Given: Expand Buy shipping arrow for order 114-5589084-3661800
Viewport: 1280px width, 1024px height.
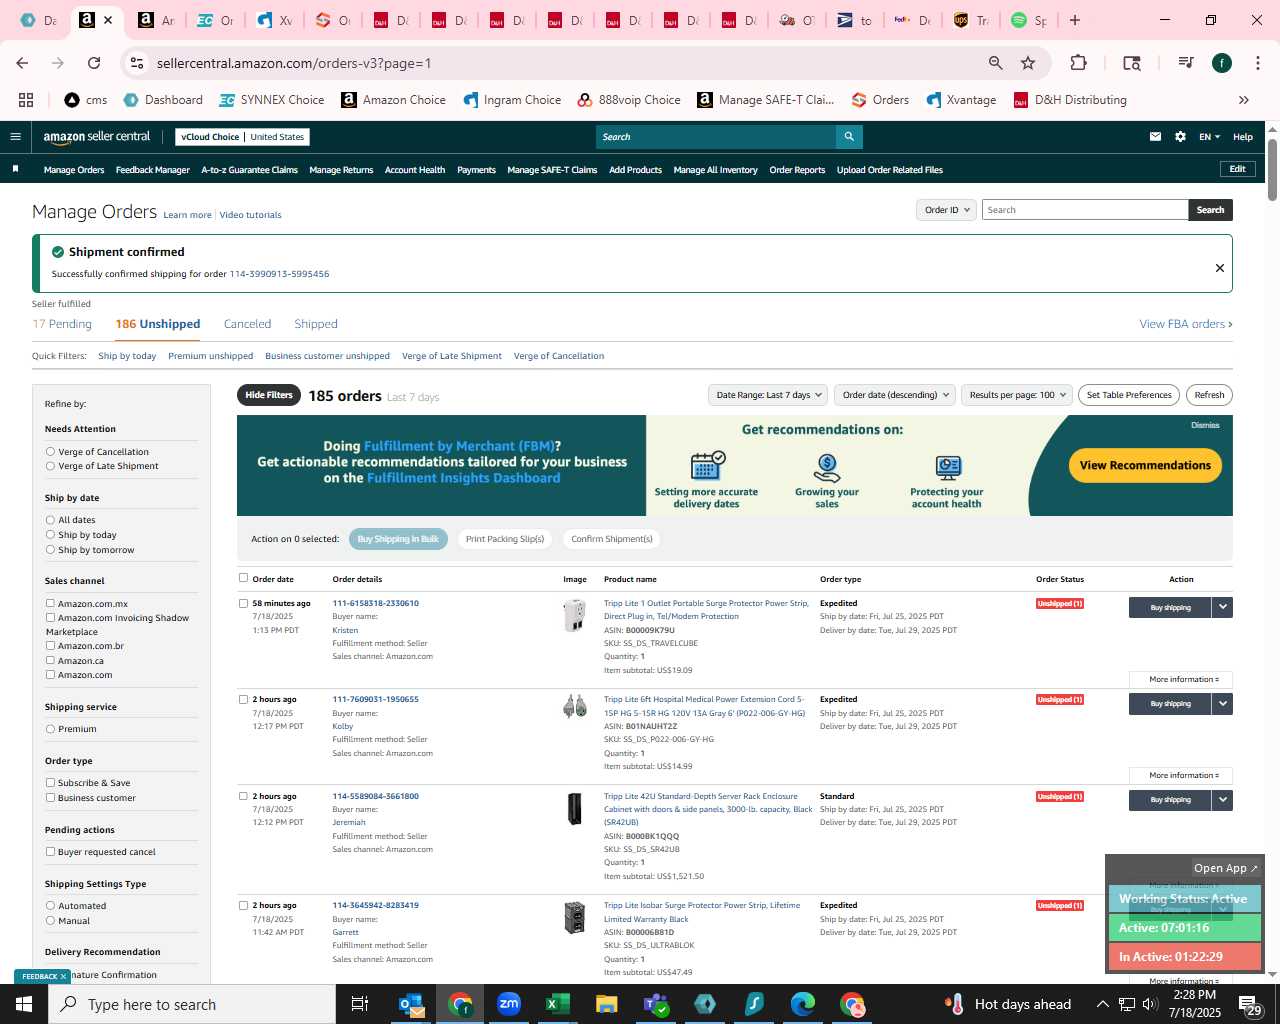Looking at the screenshot, I should (1222, 800).
